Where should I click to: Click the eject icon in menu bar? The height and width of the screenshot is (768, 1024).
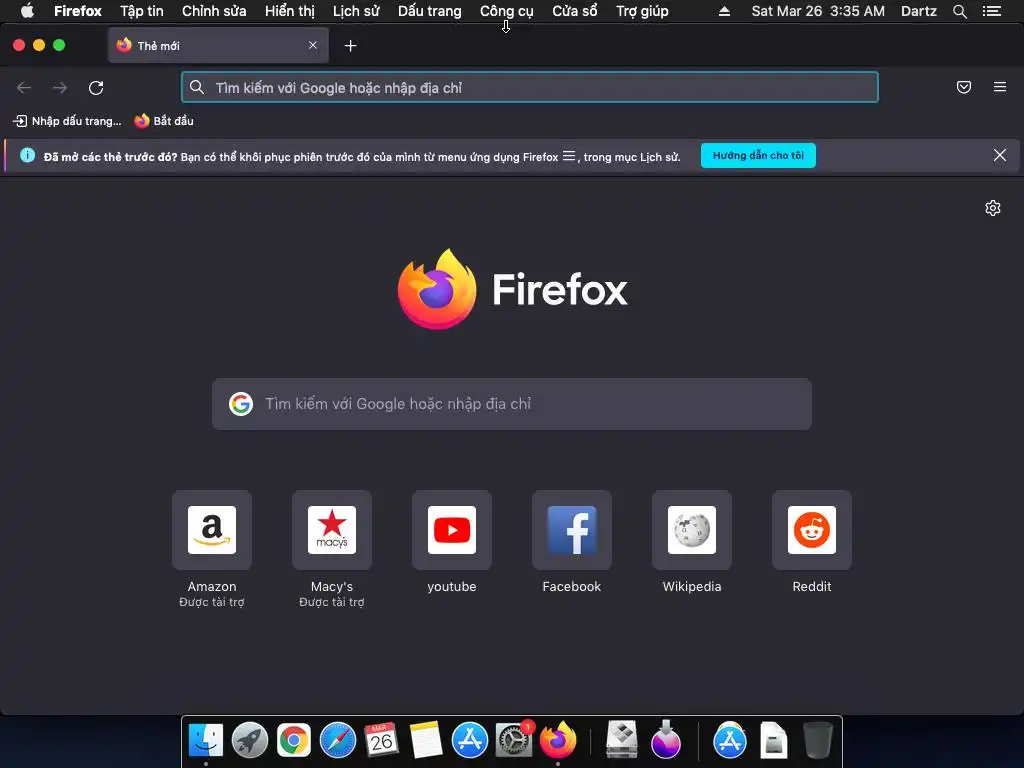coord(724,11)
